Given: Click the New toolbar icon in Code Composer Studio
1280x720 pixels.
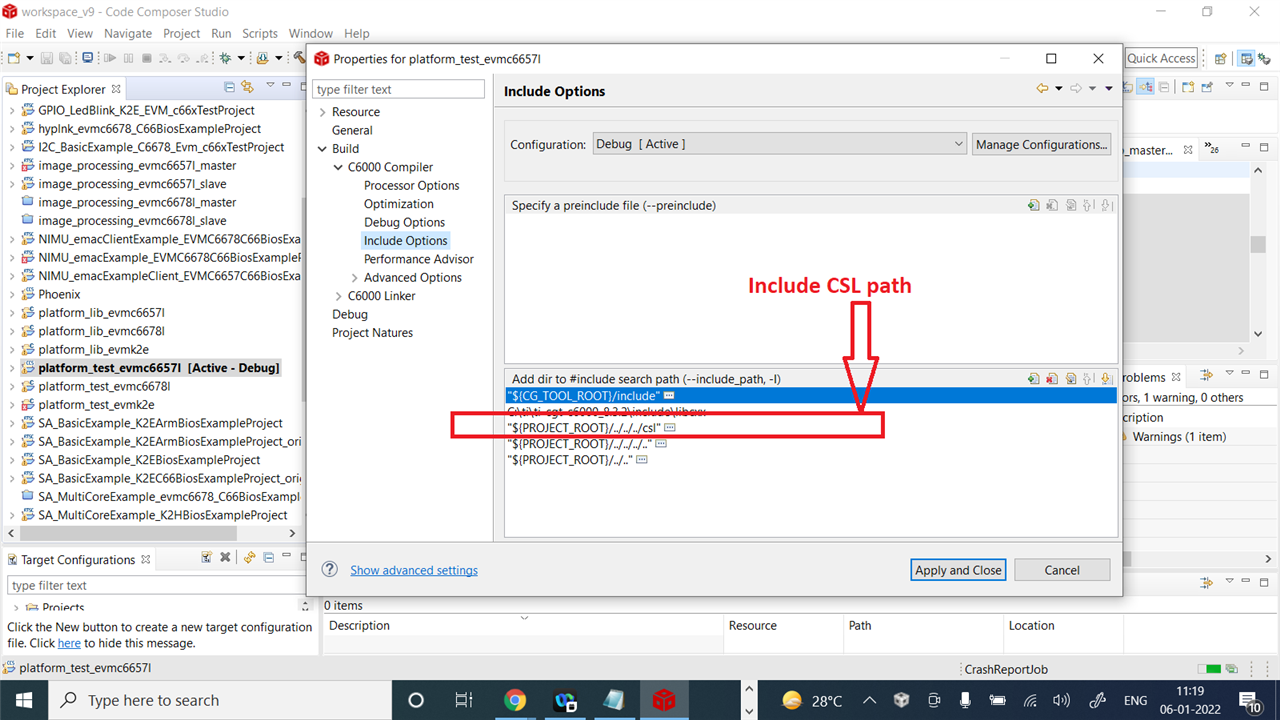Looking at the screenshot, I should [15, 58].
